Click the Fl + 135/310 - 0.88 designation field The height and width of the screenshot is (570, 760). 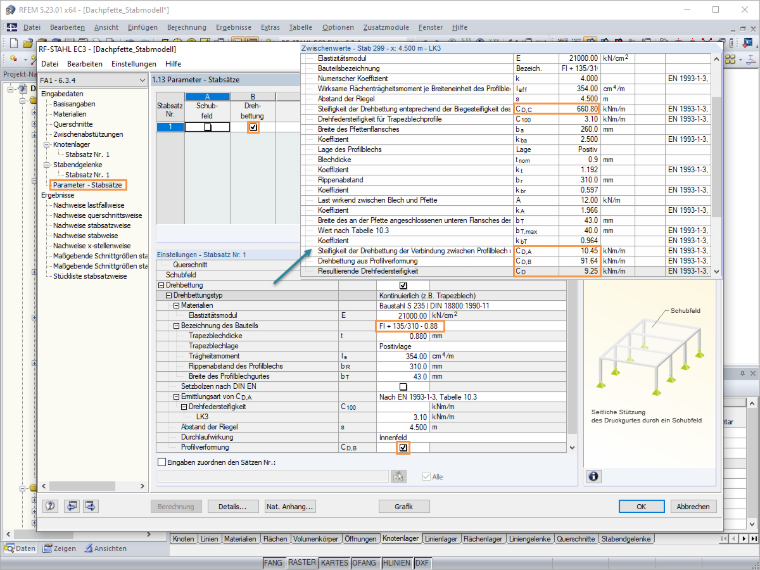[x=410, y=326]
